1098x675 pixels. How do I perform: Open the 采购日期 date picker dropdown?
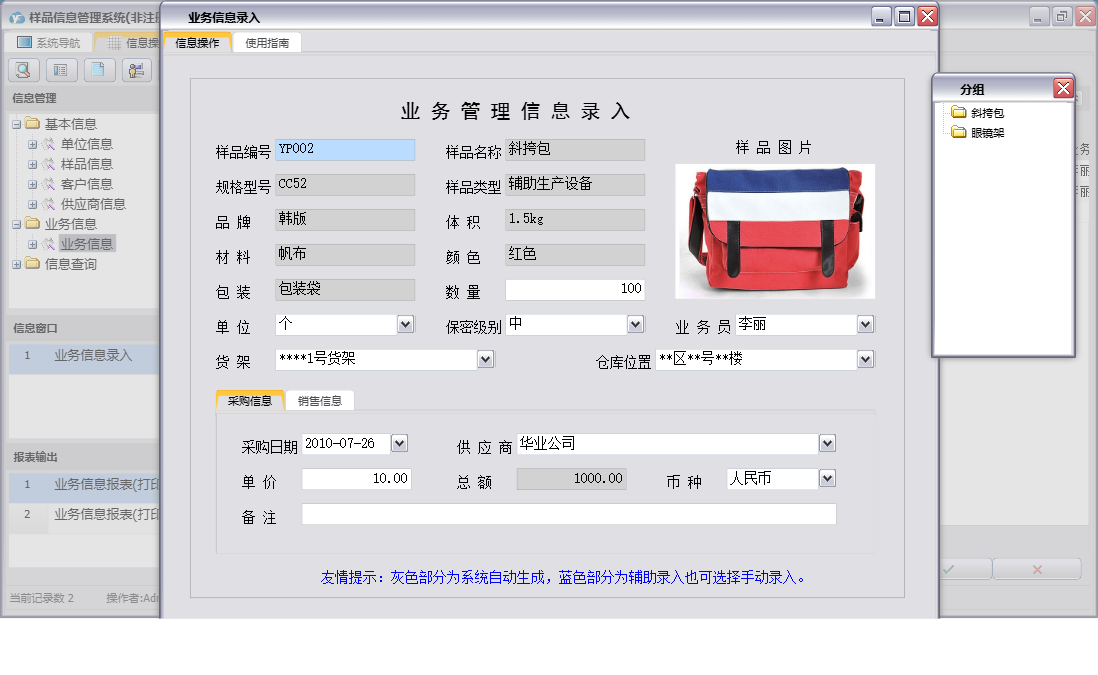coord(398,443)
